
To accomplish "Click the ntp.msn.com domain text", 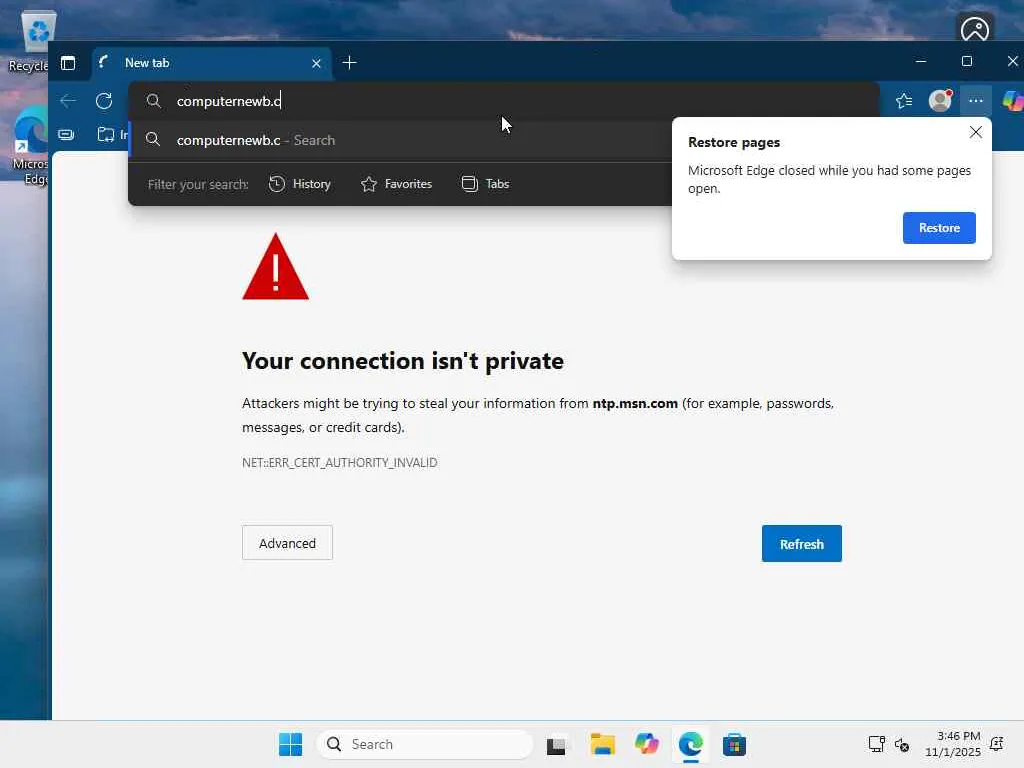I will point(635,404).
